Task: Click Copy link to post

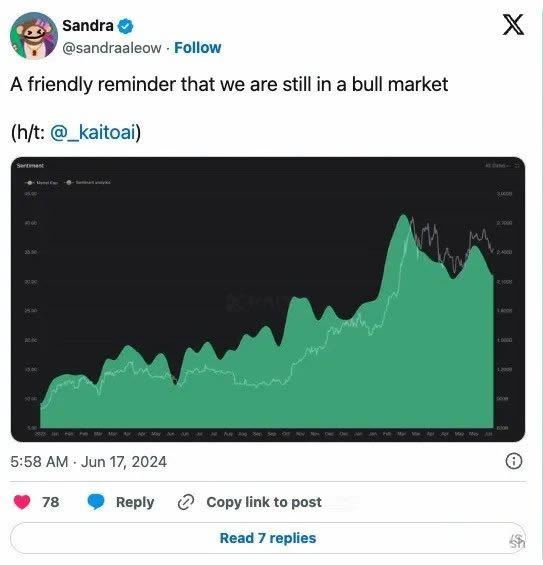Action: pos(264,502)
